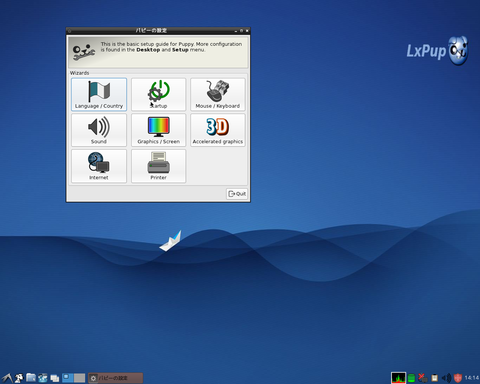Select the Puppy setup taskbar window button
This screenshot has height=384, width=480.
(115, 378)
